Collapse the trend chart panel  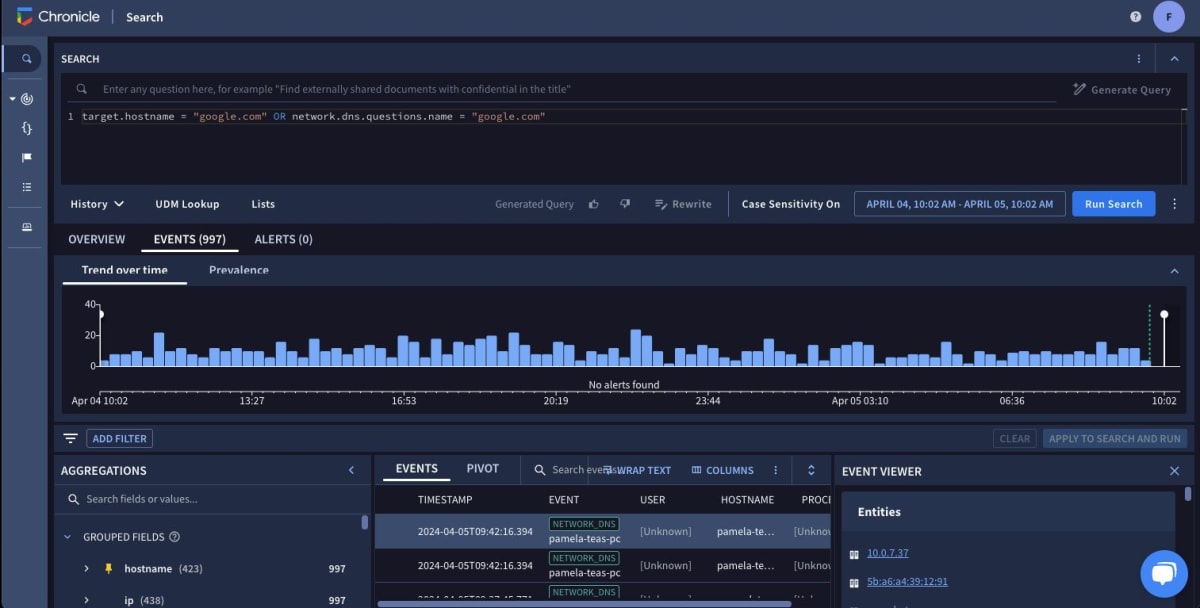coord(1174,271)
